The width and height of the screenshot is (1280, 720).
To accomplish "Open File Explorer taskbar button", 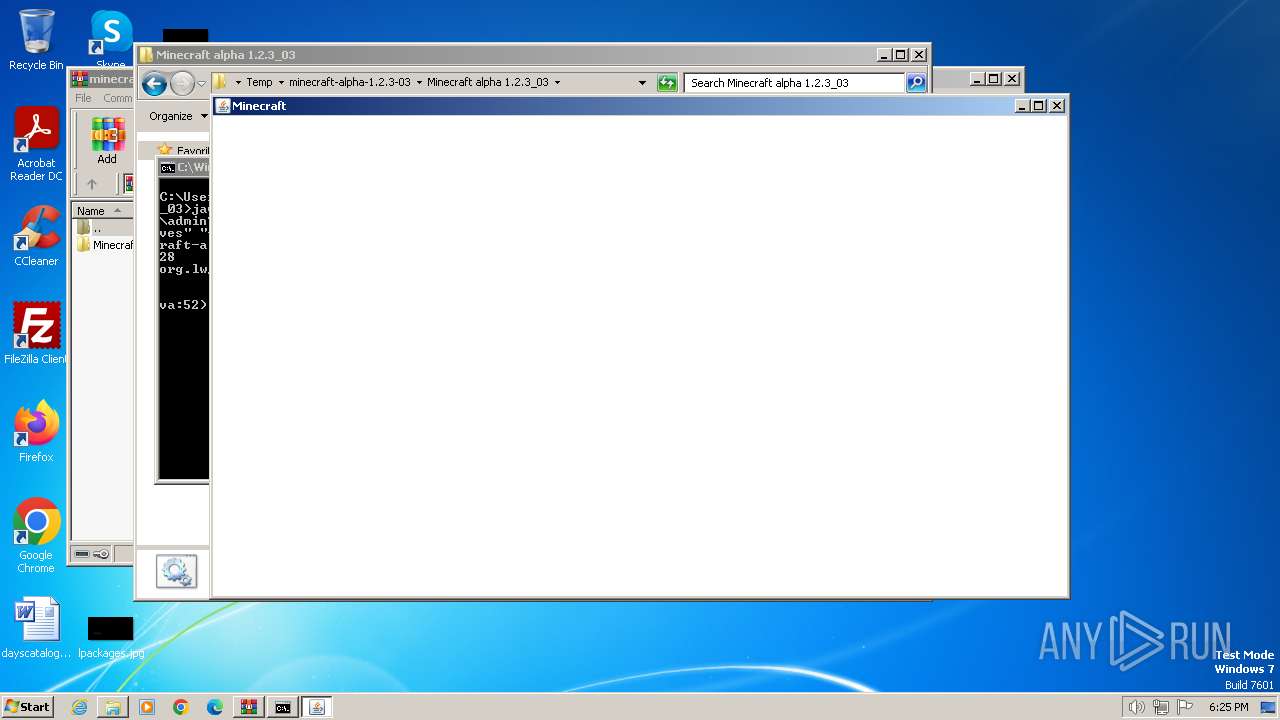I will tap(113, 707).
